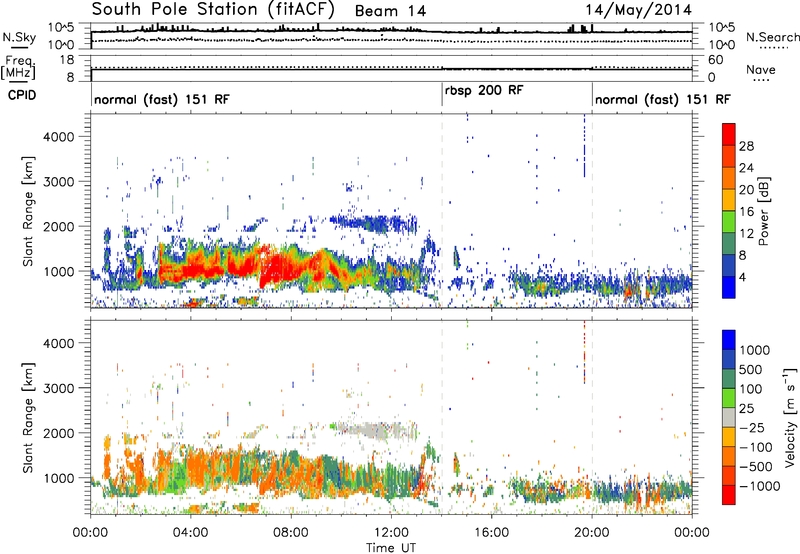Click the 'rbsp 200 RF' CPID text

tap(484, 91)
